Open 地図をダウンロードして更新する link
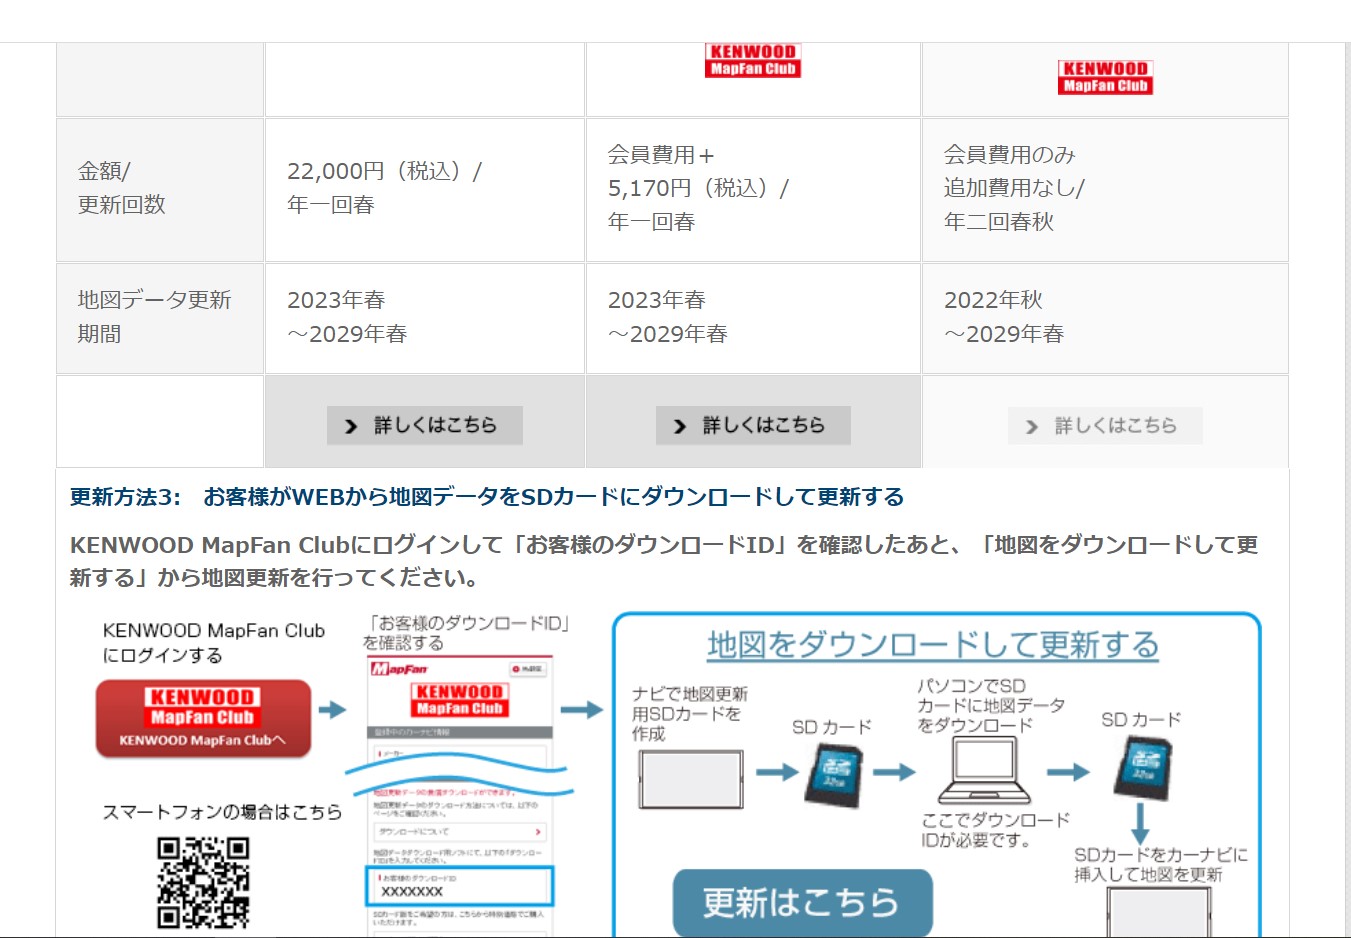Viewport: 1351px width, 938px height. (x=933, y=645)
